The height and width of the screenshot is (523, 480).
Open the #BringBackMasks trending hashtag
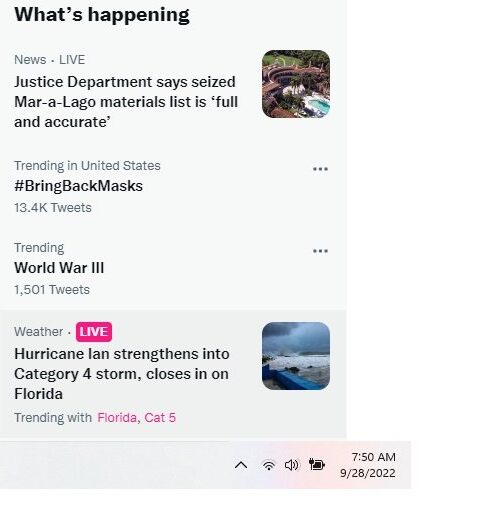[x=78, y=186]
